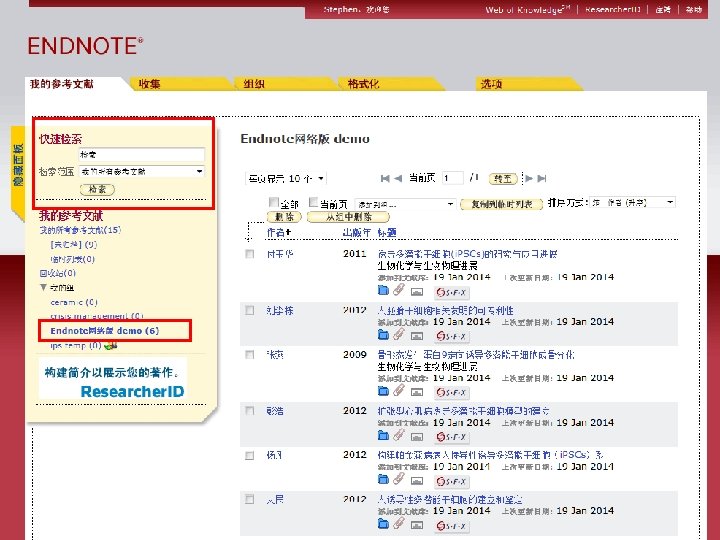Open folder icon on the 2009 reference
Viewport: 720px width, 540px height.
pyautogui.click(x=383, y=391)
